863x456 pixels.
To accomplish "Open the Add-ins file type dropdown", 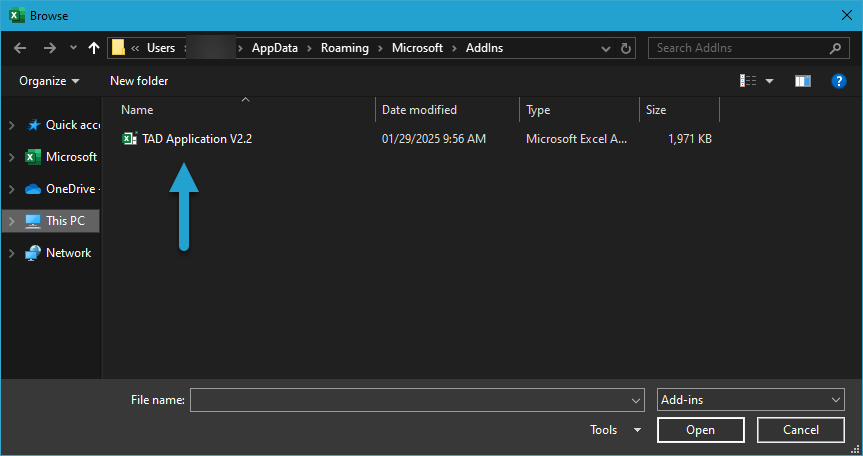I will (x=751, y=400).
